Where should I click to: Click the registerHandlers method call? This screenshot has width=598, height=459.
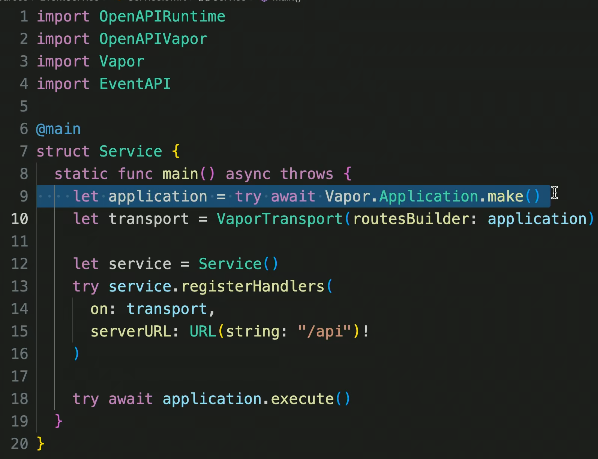(252, 286)
